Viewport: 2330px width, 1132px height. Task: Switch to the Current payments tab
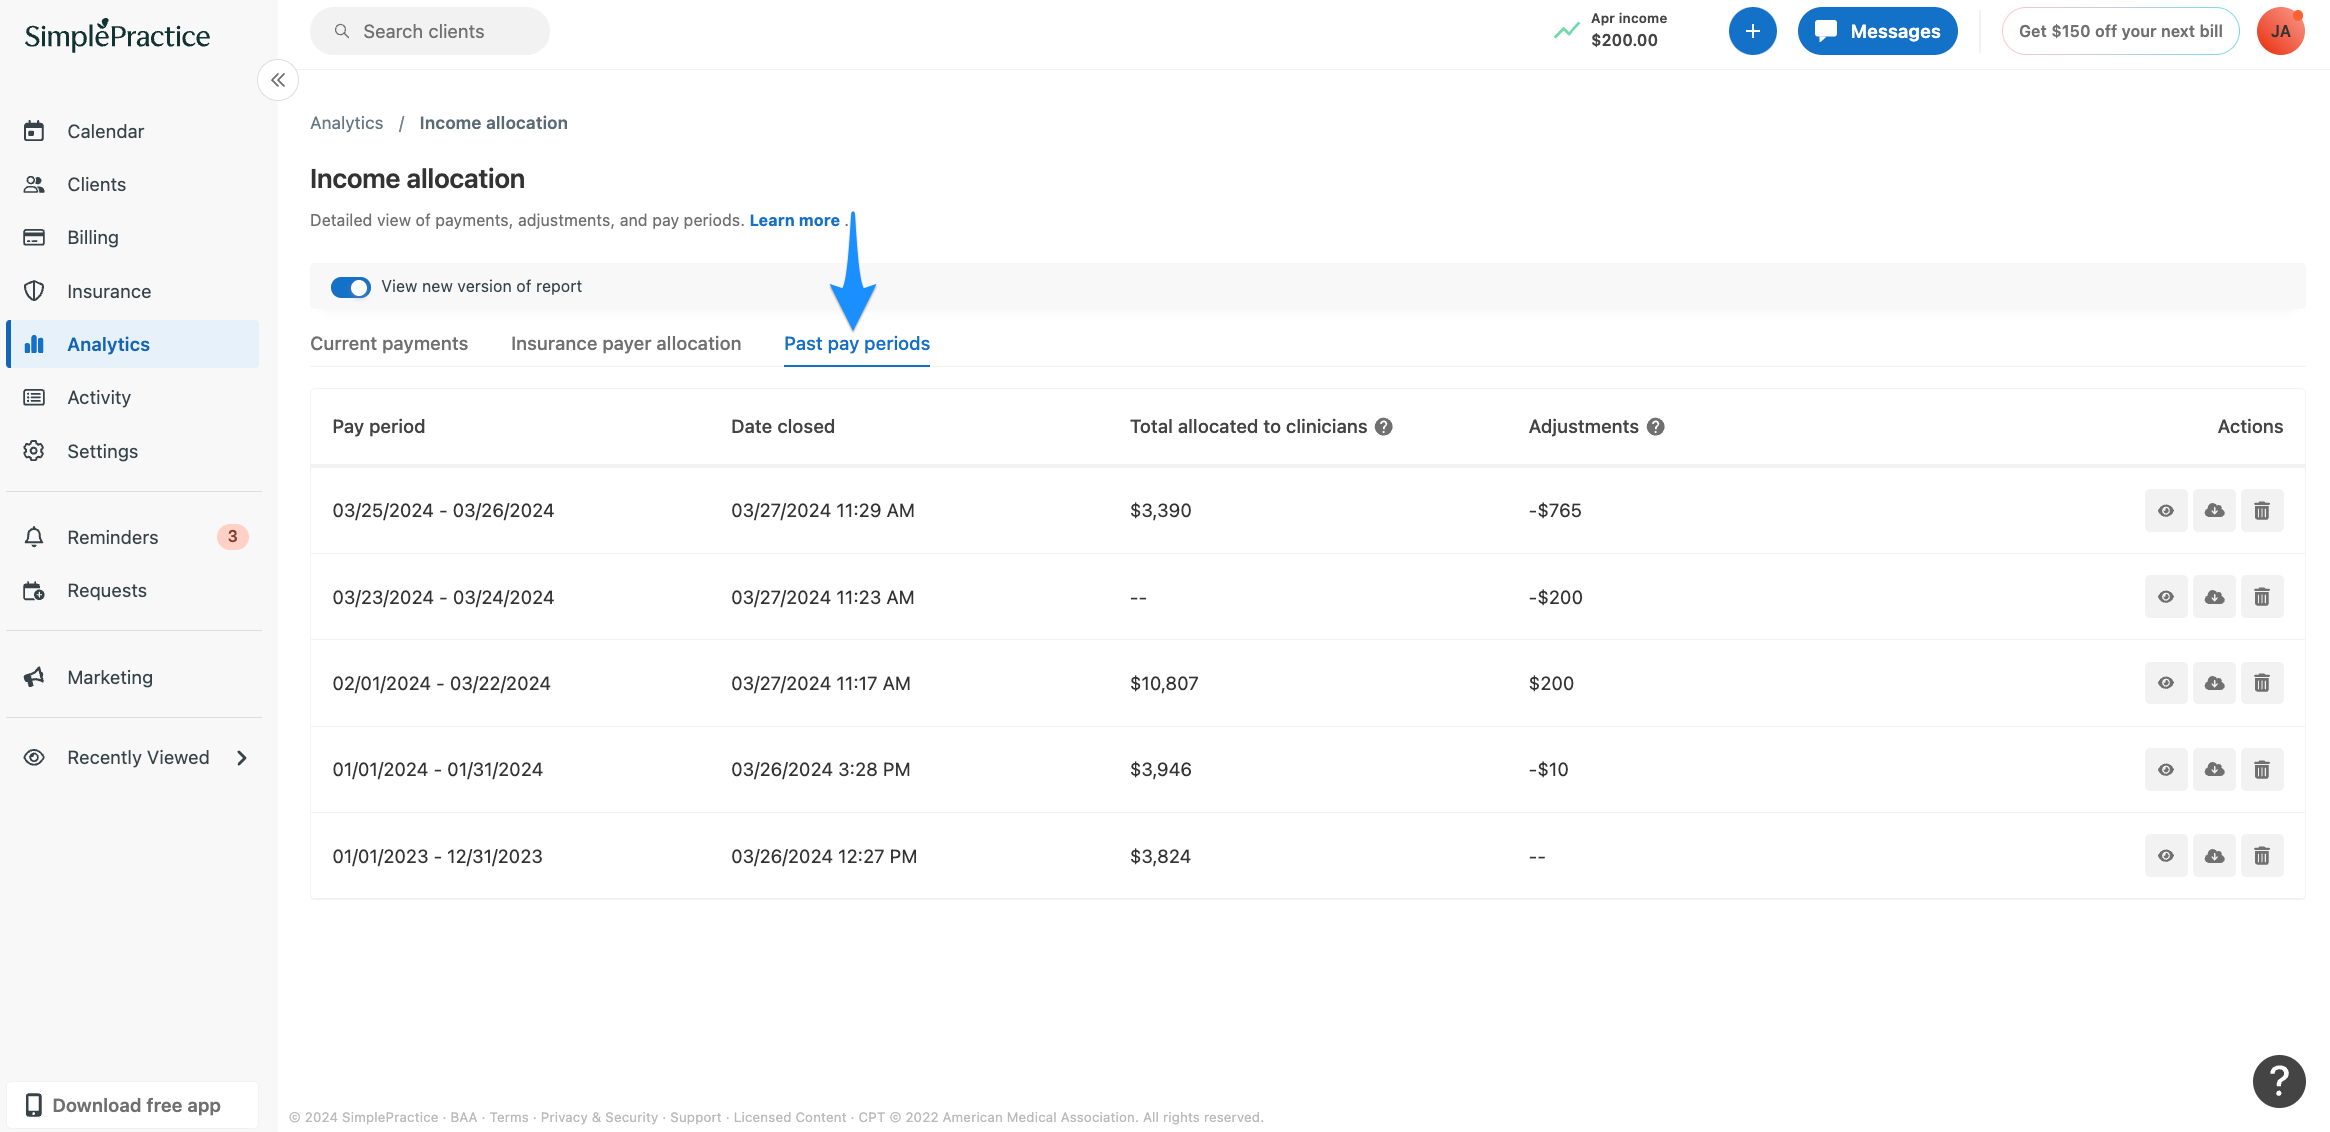point(388,343)
